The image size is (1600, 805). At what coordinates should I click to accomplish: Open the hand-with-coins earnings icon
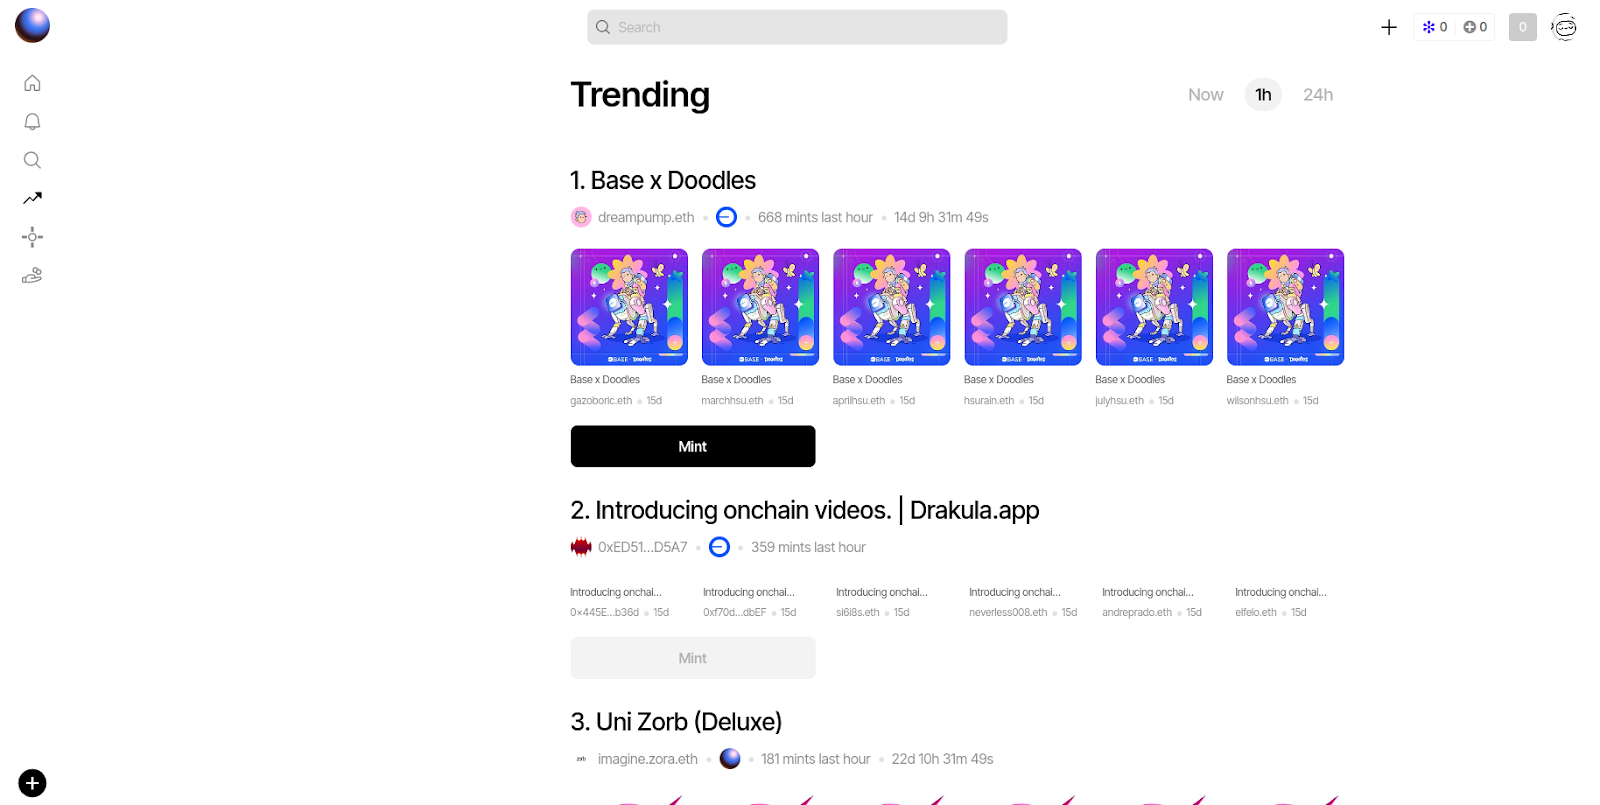(32, 275)
